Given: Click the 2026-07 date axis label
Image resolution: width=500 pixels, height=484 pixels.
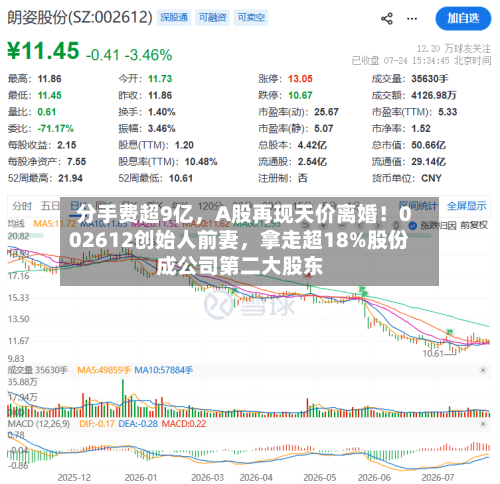Looking at the screenshot, I should pyautogui.click(x=438, y=478).
